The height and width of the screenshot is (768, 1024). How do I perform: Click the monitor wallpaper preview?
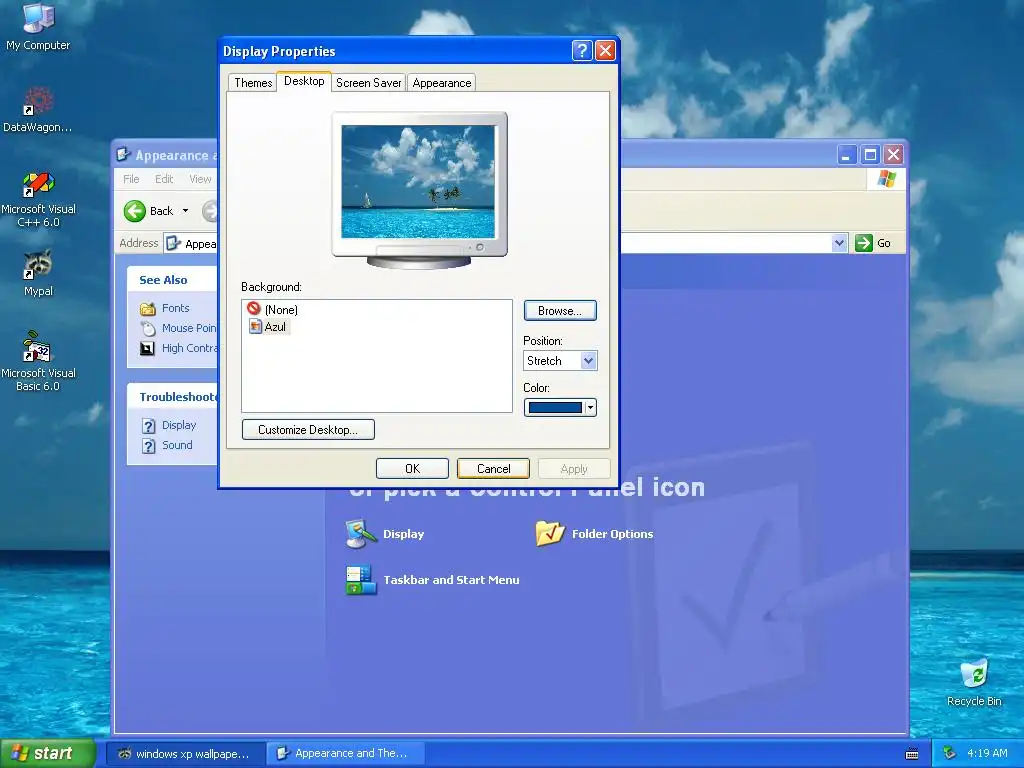[x=418, y=181]
